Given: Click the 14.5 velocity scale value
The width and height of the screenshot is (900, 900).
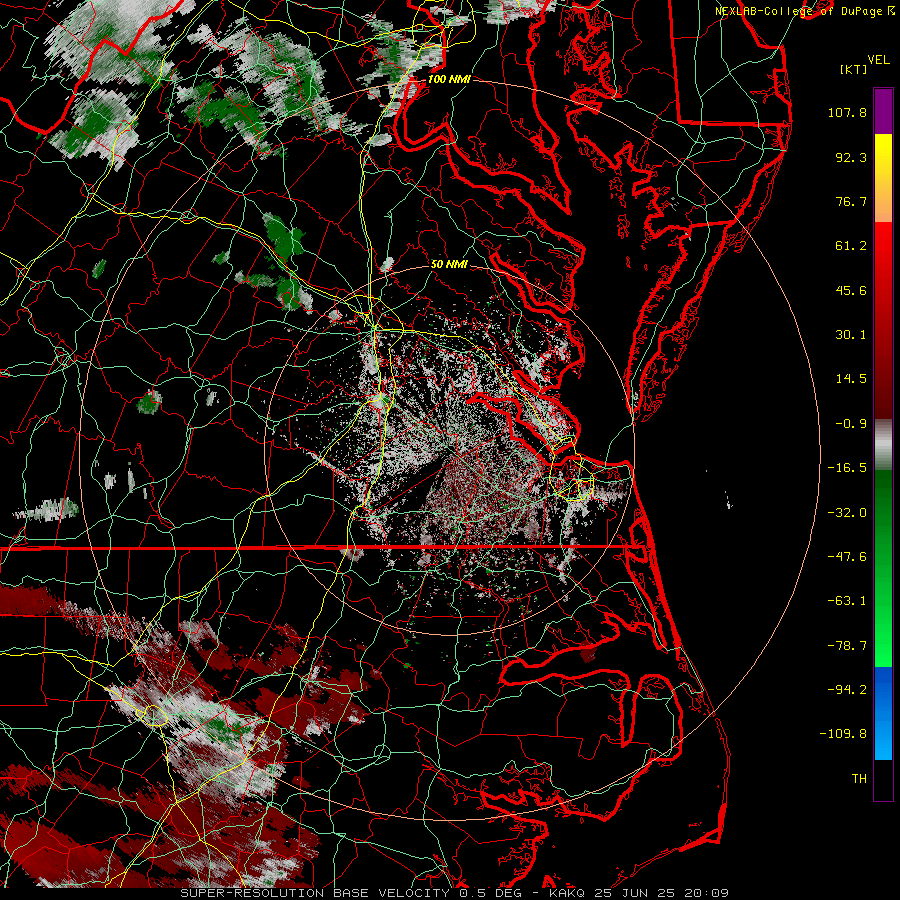Looking at the screenshot, I should pyautogui.click(x=851, y=379).
